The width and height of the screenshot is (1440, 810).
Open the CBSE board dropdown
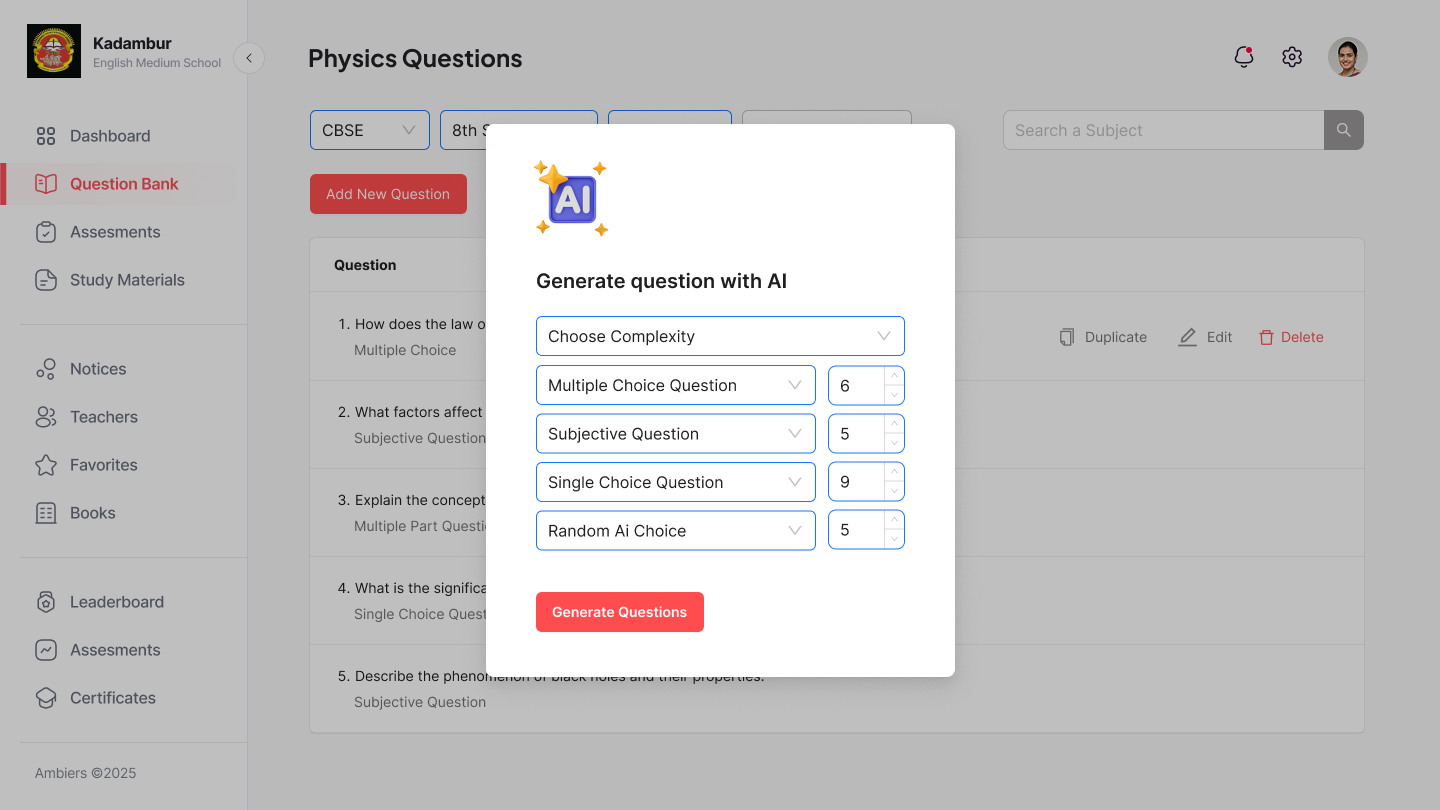[x=370, y=130]
